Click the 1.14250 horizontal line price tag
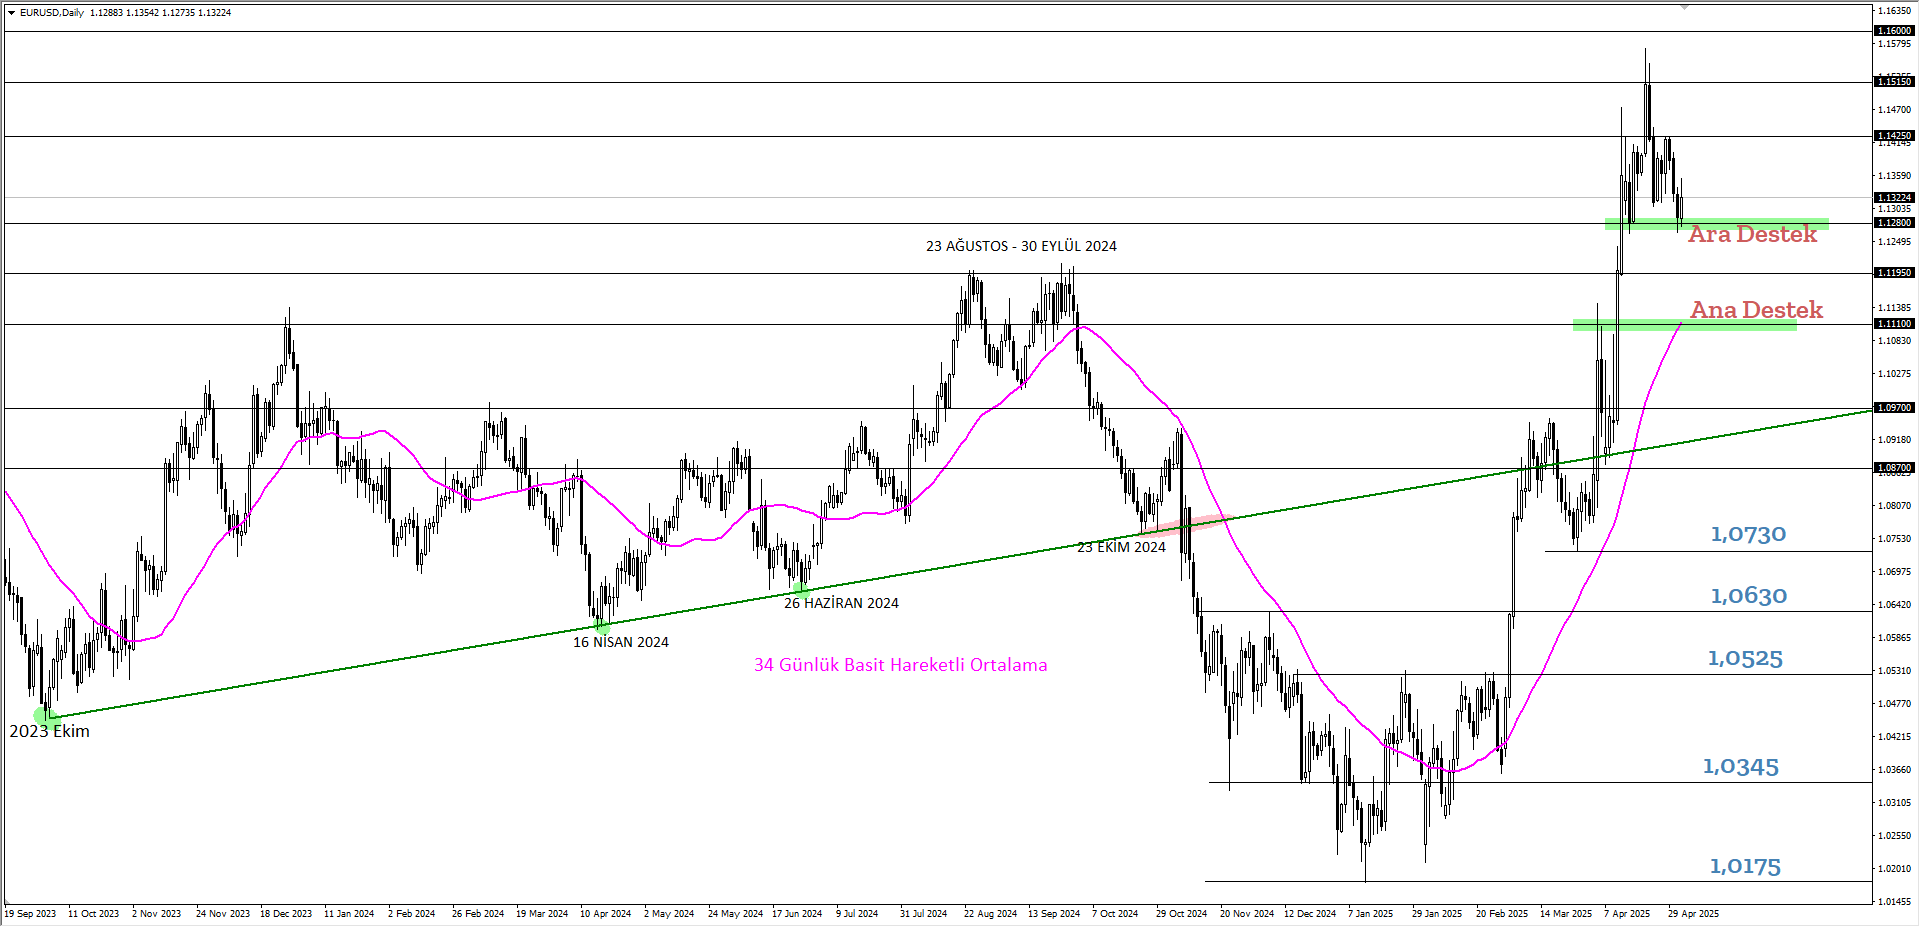Viewport: 1920px width, 927px height. [x=1894, y=136]
